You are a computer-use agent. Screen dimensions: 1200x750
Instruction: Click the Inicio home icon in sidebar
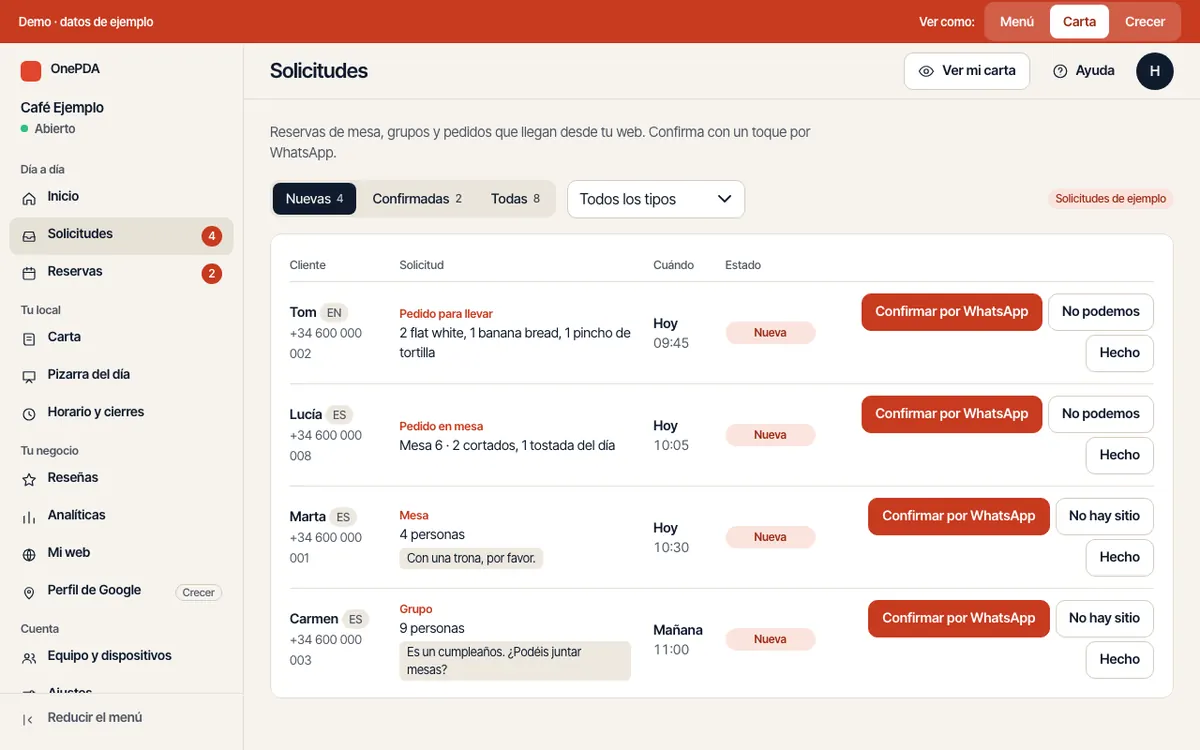29,198
